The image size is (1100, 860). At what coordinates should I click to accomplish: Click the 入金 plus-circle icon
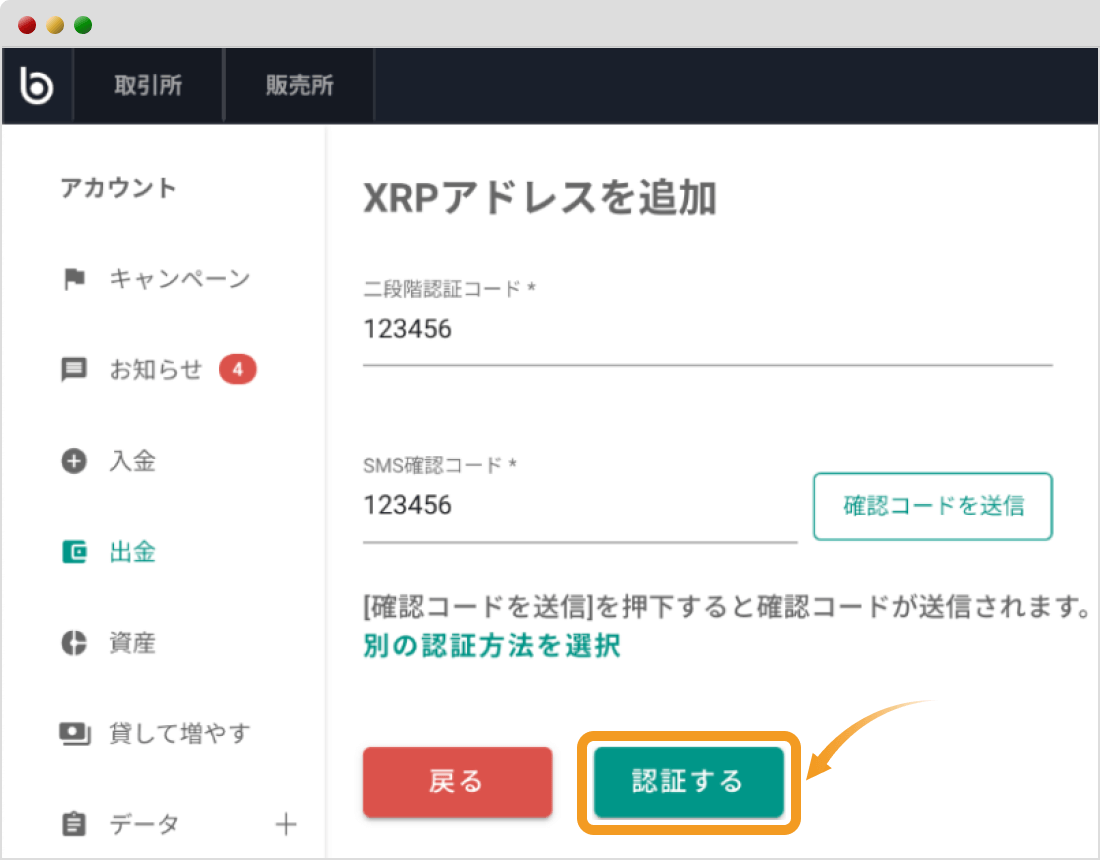pos(73,461)
